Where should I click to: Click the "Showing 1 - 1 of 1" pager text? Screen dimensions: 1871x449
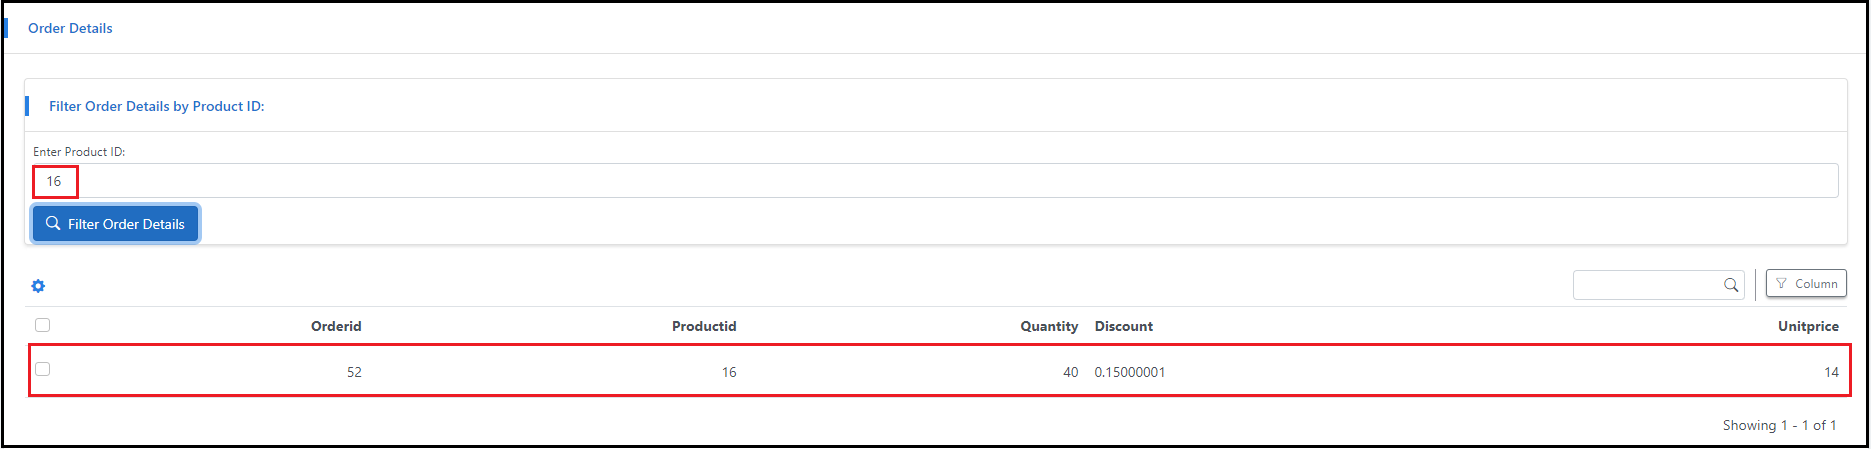[x=1779, y=425]
